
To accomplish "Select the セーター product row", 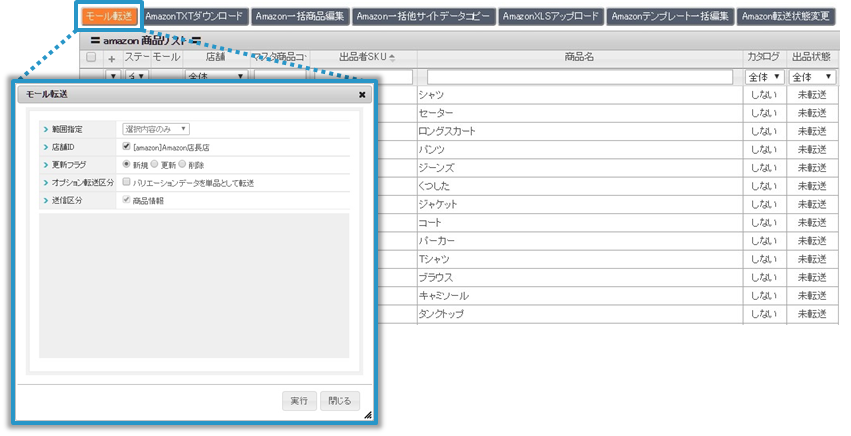I will [580, 113].
